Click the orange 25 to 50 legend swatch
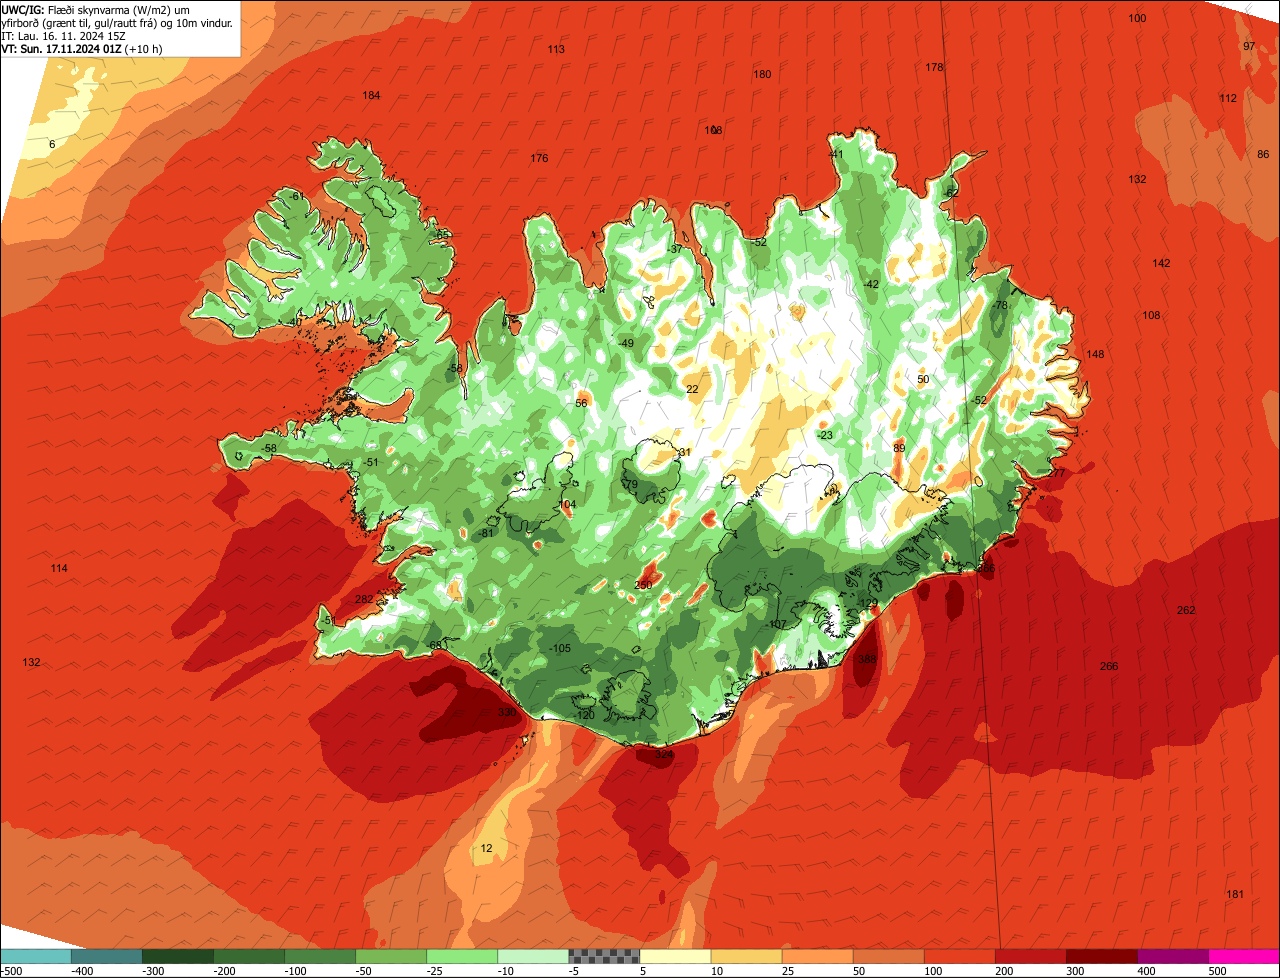Screen dimensions: 1280x978 [817, 956]
